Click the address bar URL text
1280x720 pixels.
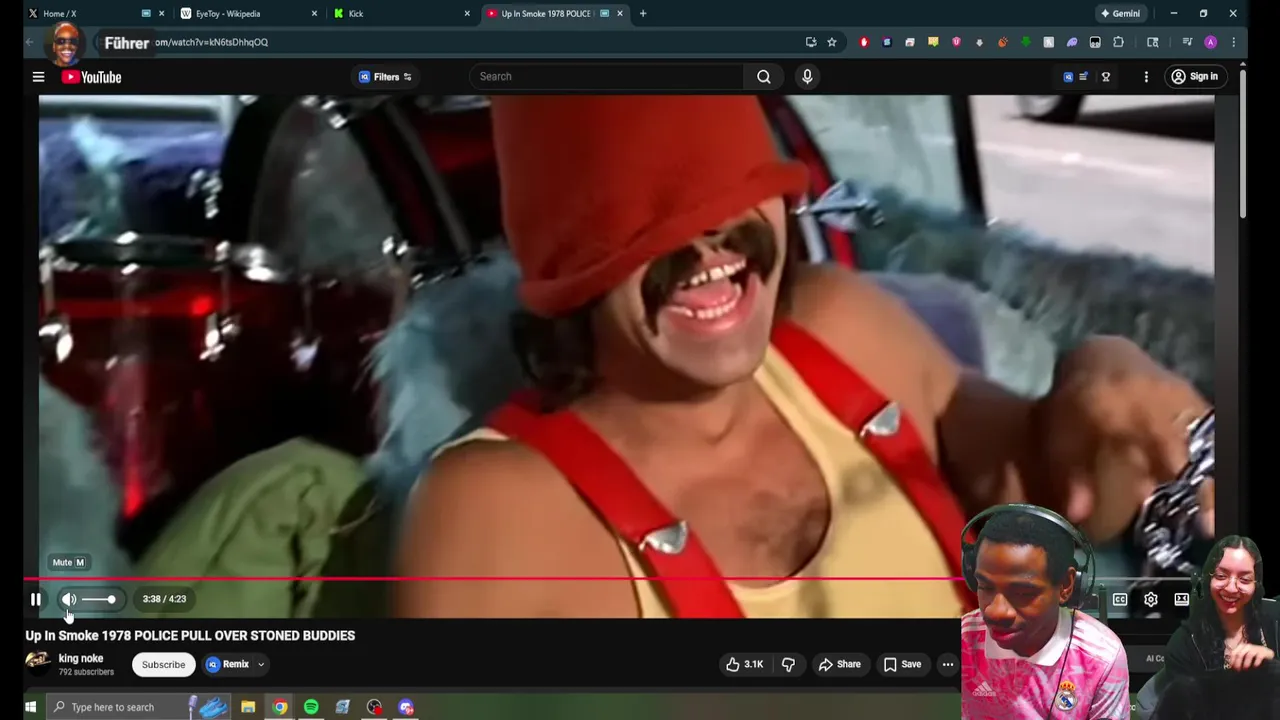pyautogui.click(x=211, y=42)
